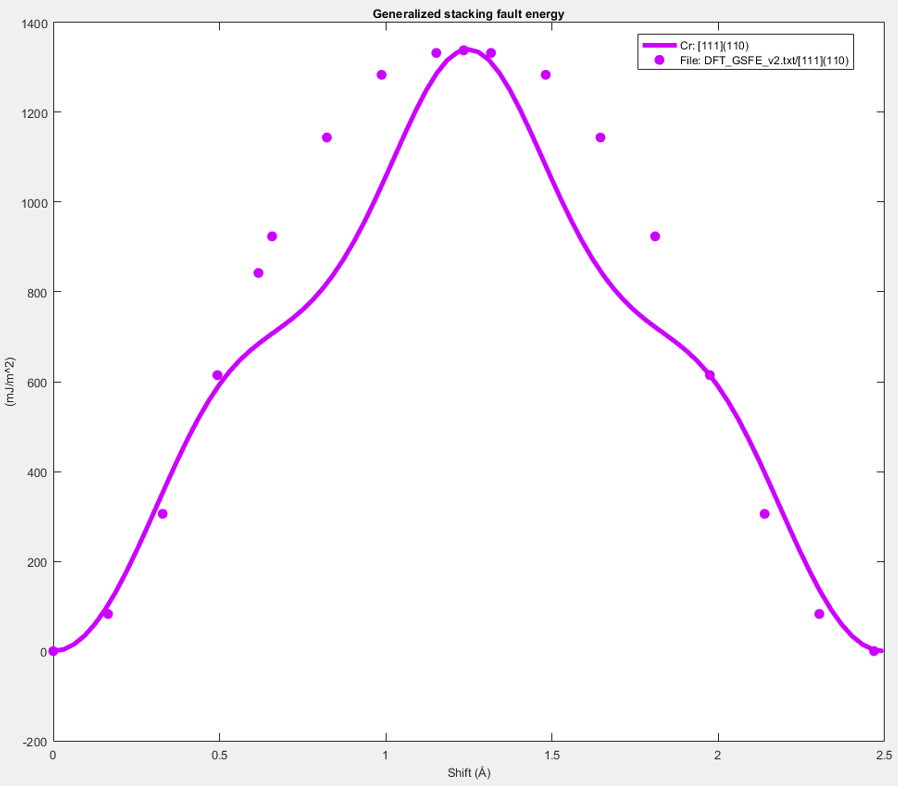Click the 'Generalized stacking fault energy' title
Screen dimensions: 898x786
(x=468, y=13)
